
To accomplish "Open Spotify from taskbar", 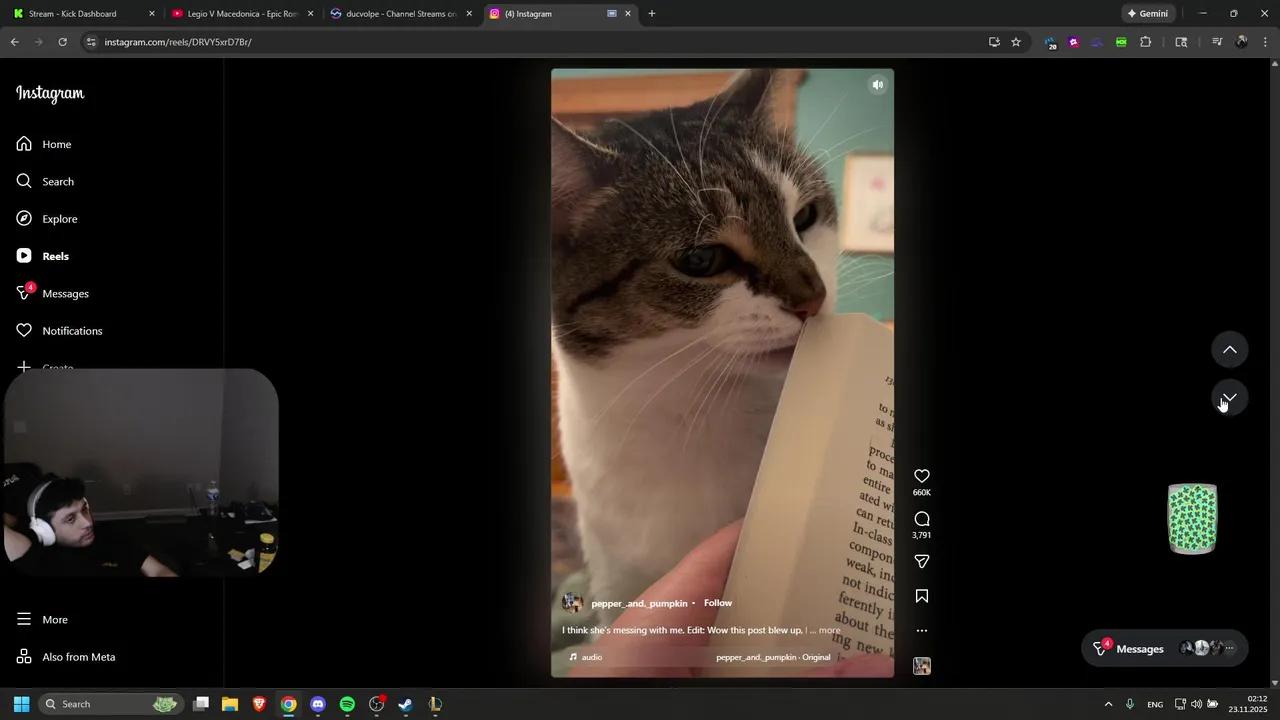I will pyautogui.click(x=347, y=704).
